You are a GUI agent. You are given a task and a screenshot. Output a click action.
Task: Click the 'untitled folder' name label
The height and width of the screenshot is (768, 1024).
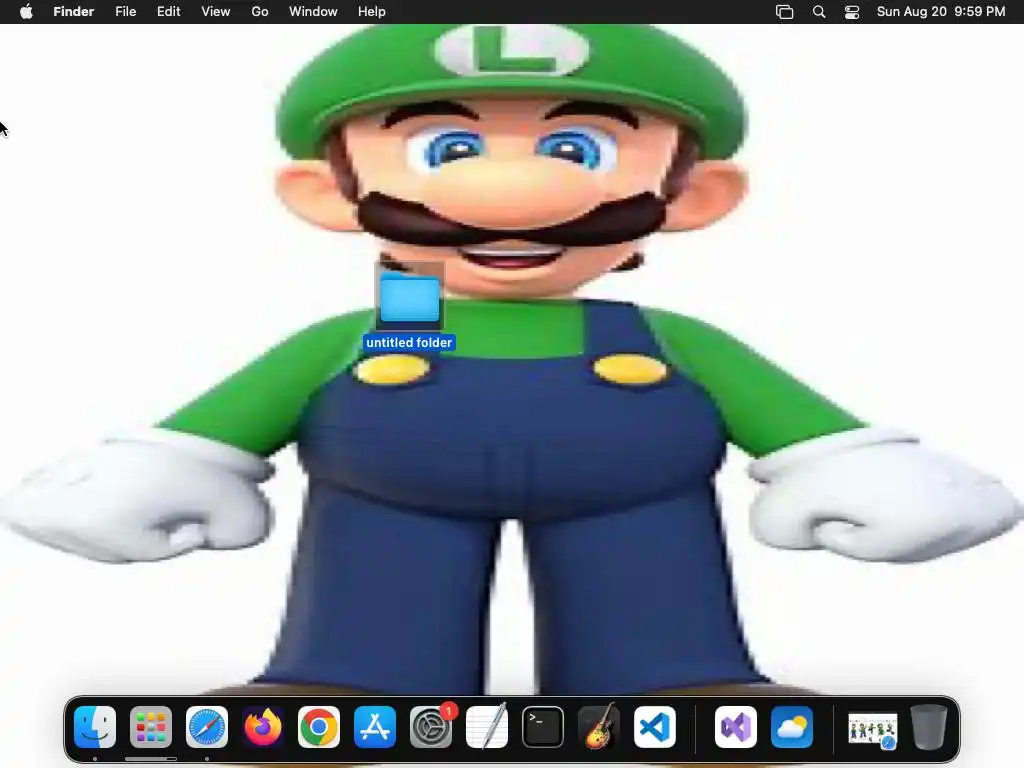pyautogui.click(x=409, y=343)
